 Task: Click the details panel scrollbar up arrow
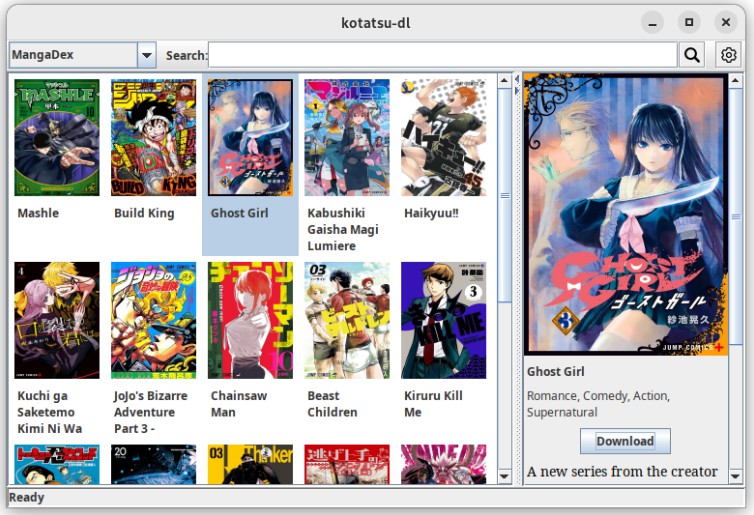pyautogui.click(x=735, y=80)
